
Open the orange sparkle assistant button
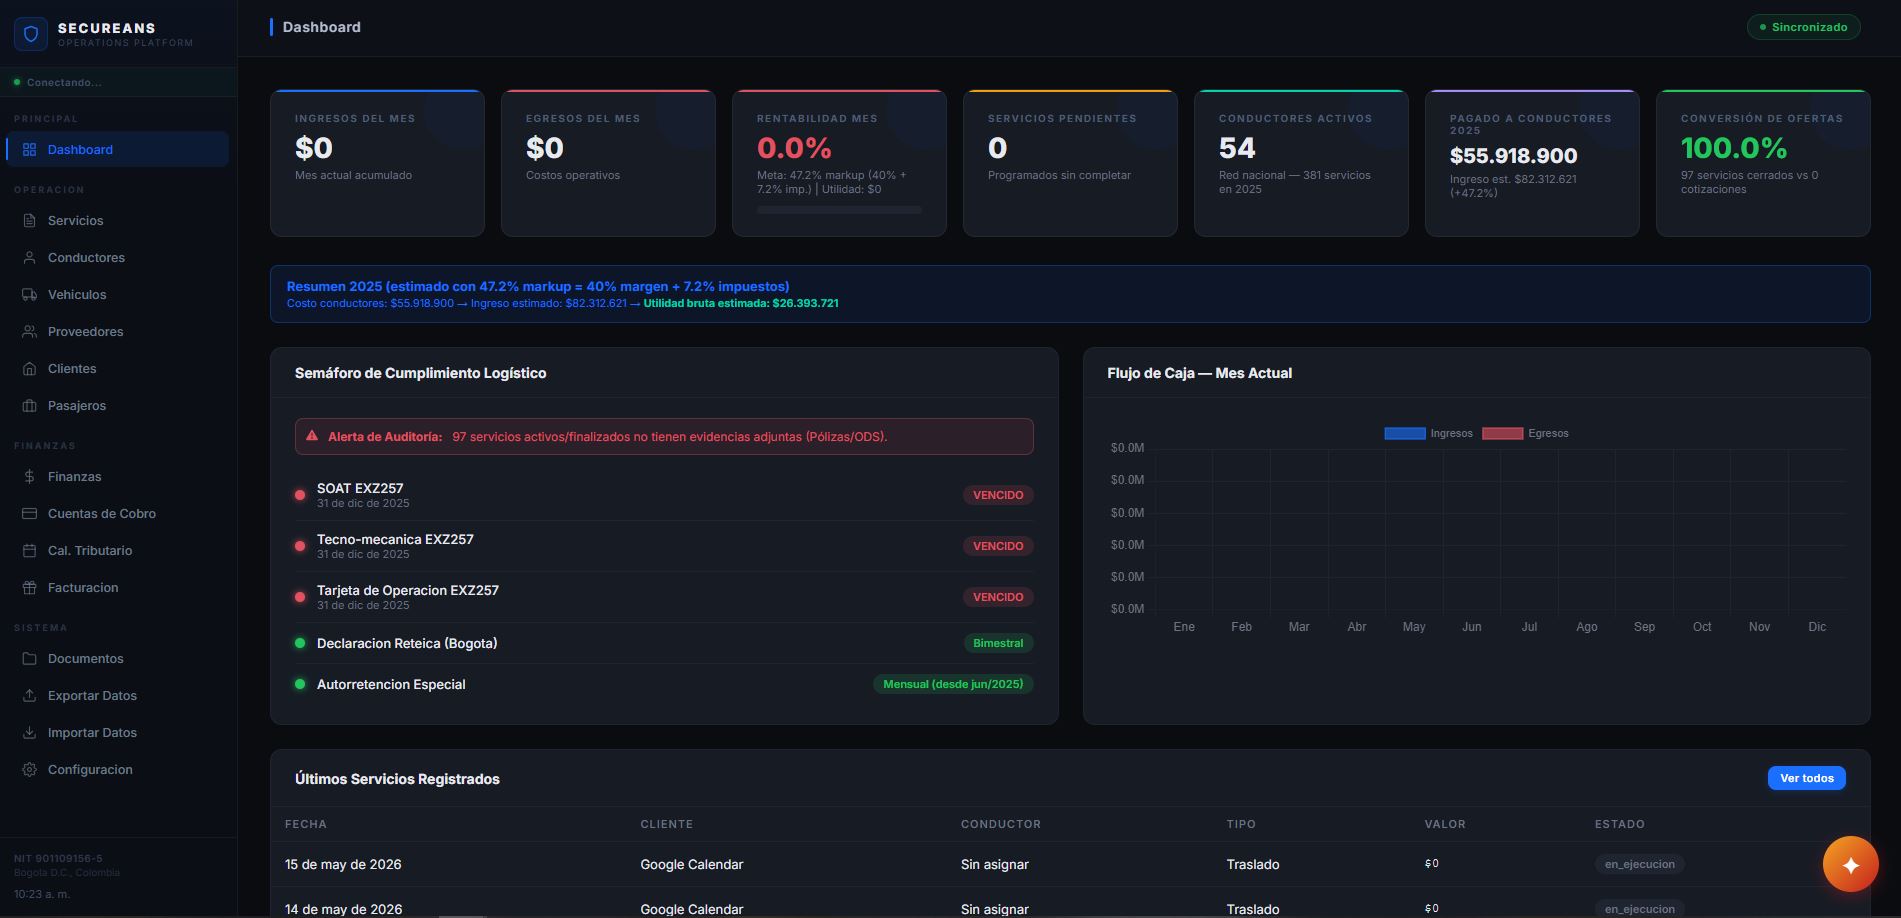(x=1850, y=864)
